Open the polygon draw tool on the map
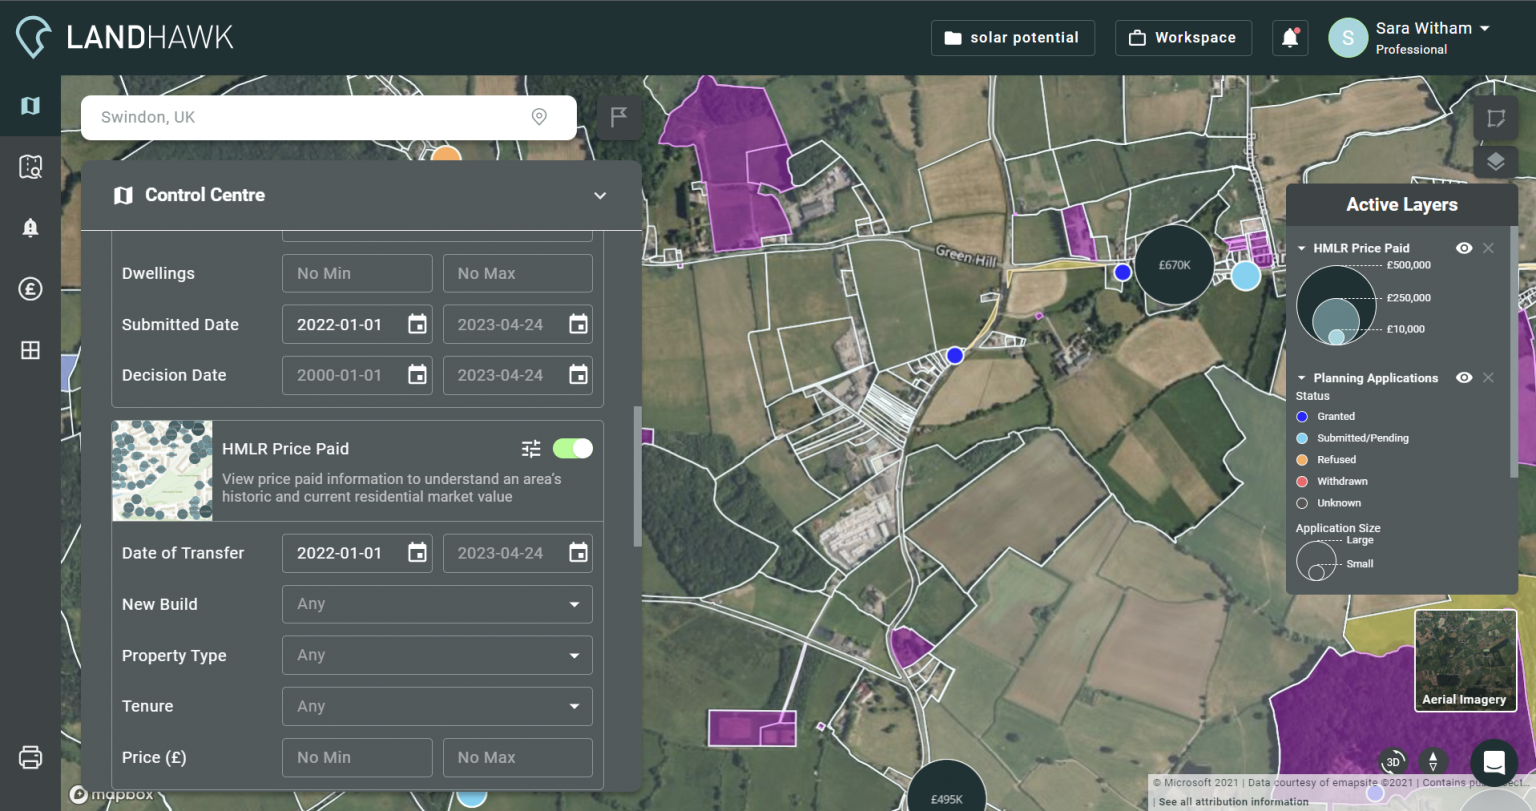 1495,117
